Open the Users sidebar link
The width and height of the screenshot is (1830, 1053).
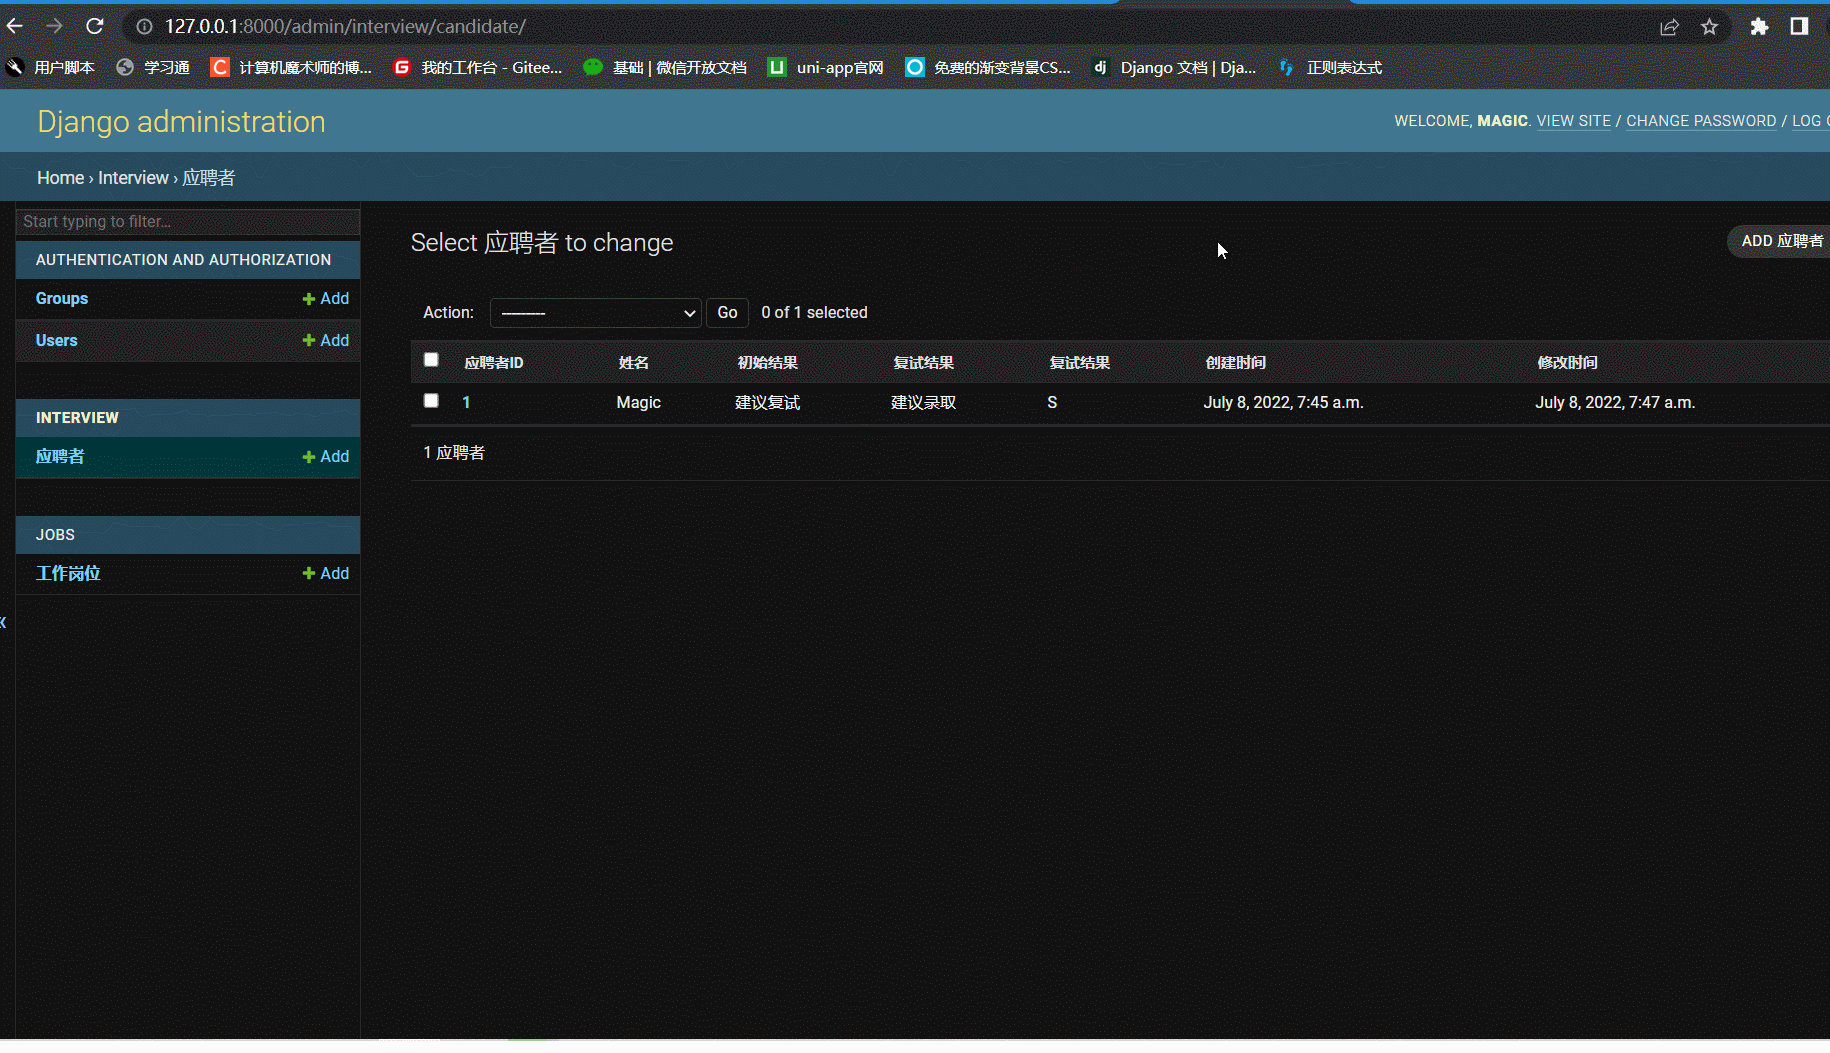tap(56, 340)
